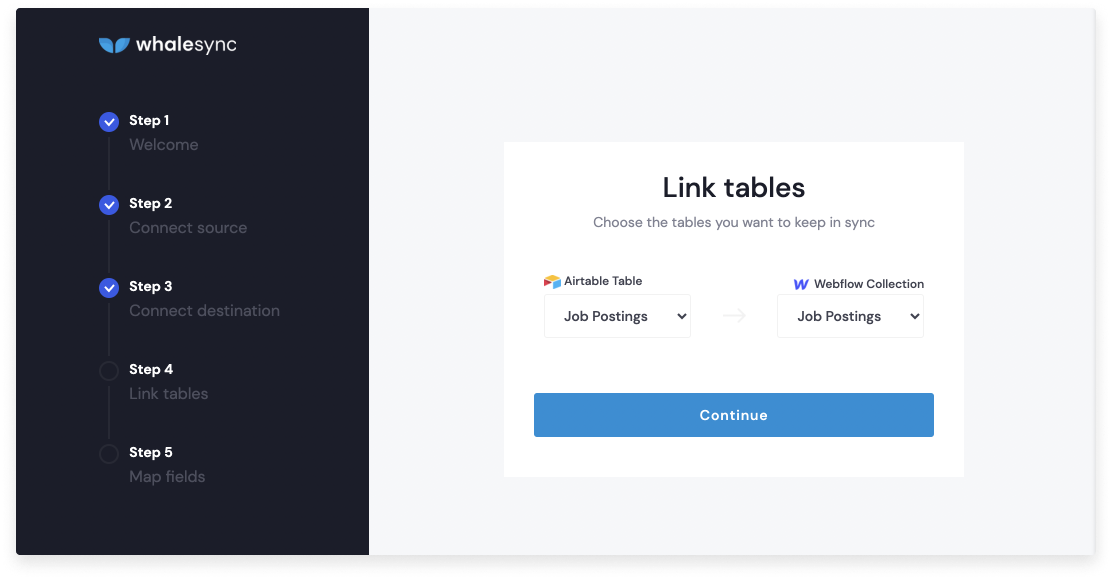The width and height of the screenshot is (1112, 579).
Task: Select the Step 3 label
Action: click(150, 287)
